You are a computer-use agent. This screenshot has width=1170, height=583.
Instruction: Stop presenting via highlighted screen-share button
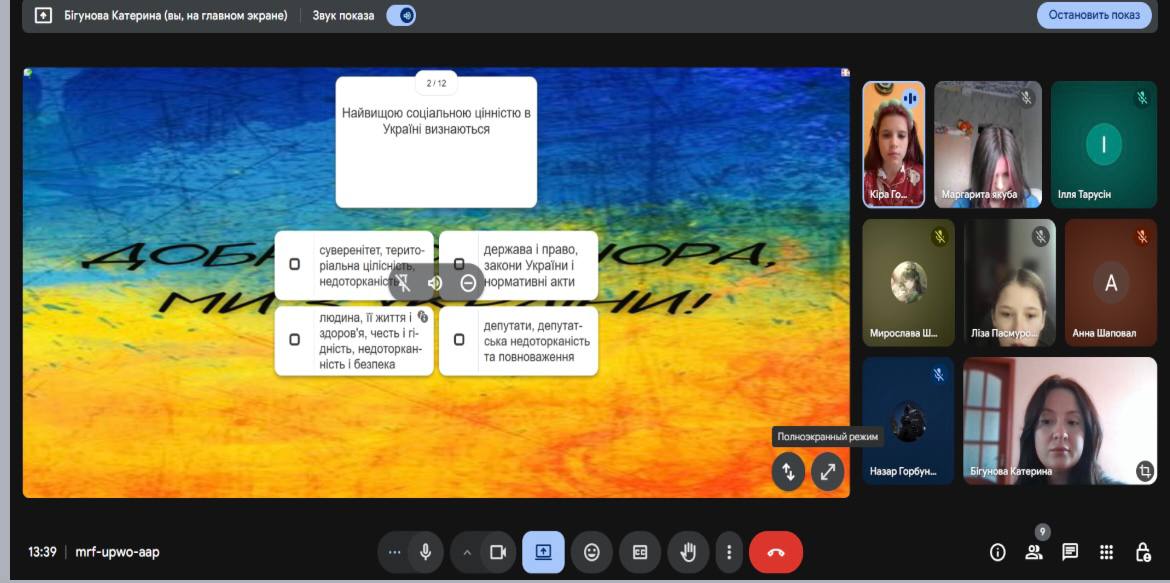543,552
